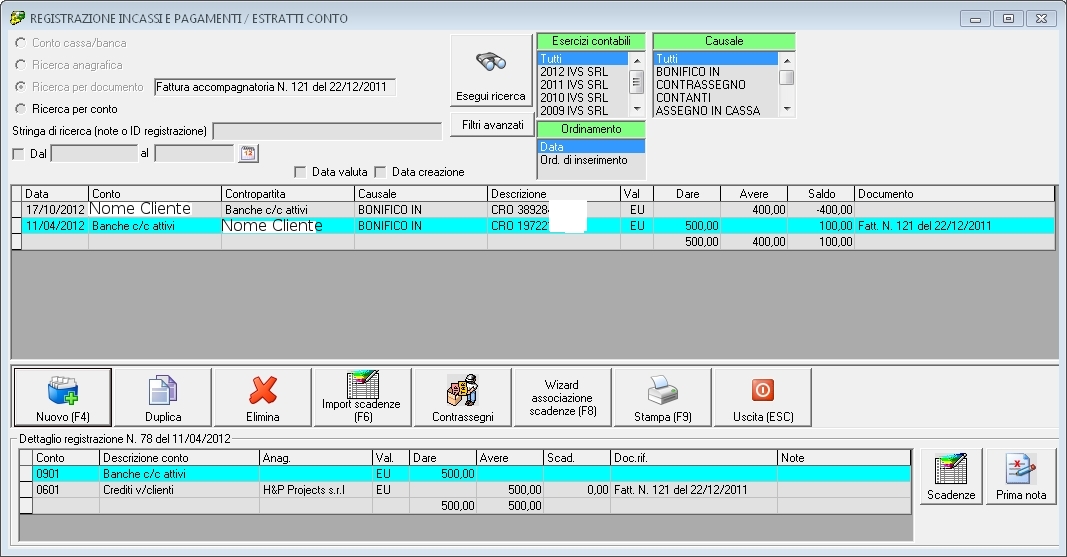Open the Prima nota document icon
1067x557 pixels.
1021,471
